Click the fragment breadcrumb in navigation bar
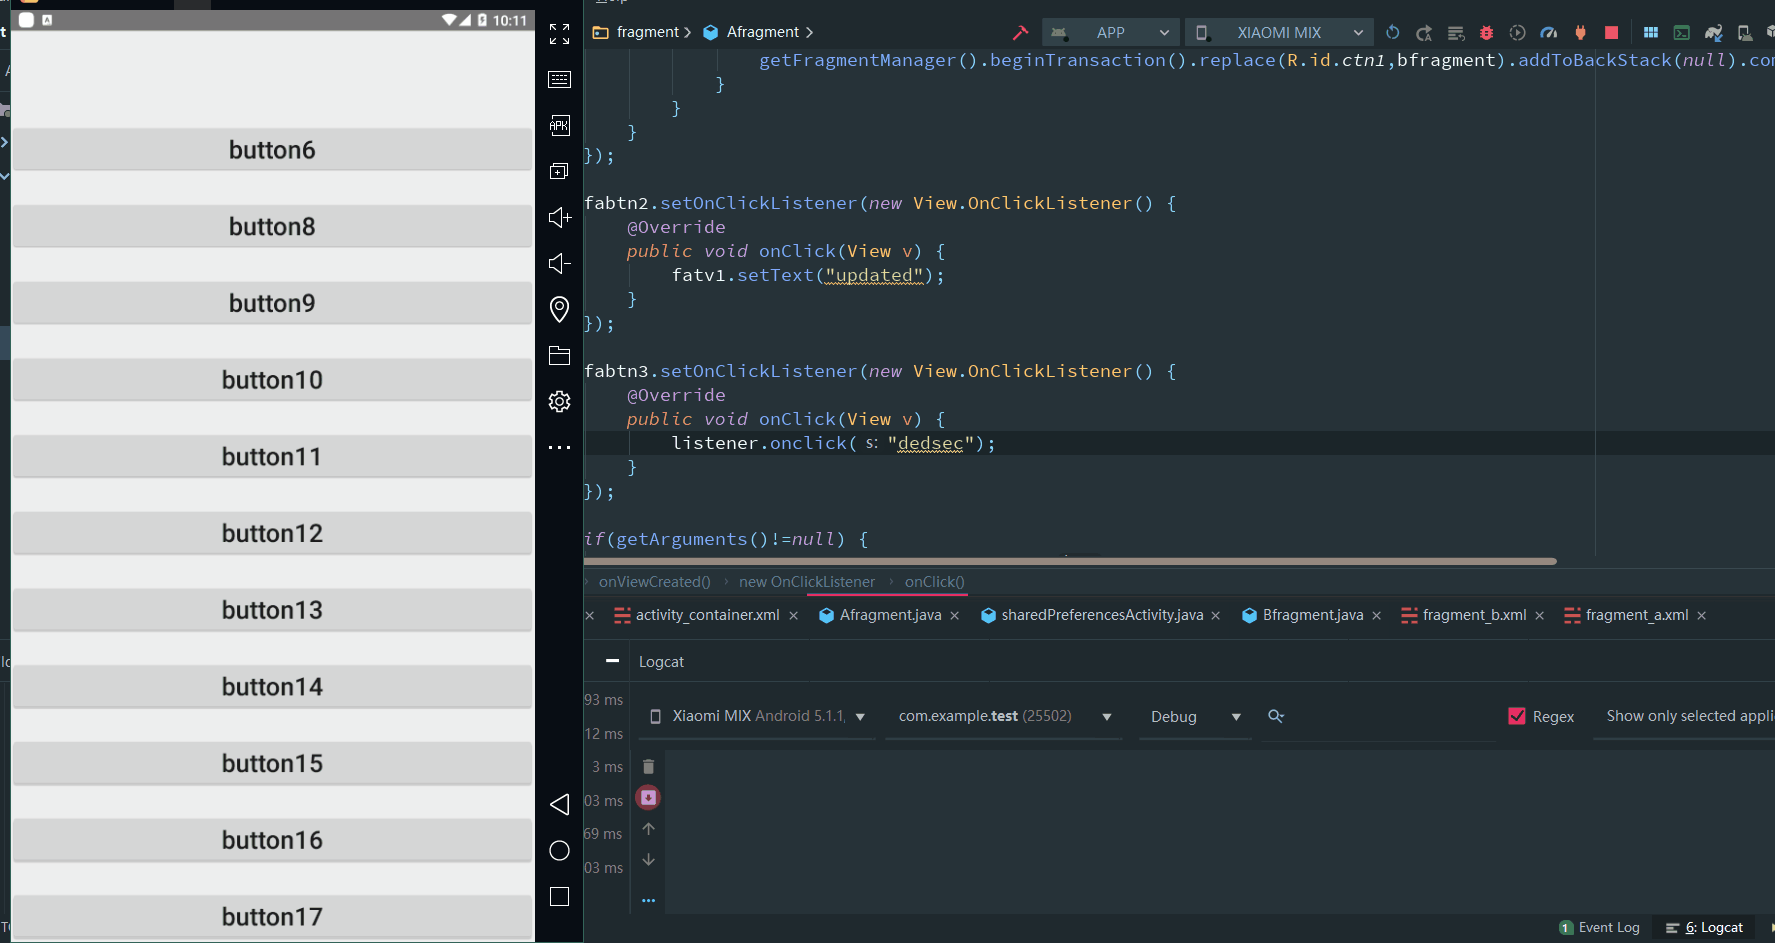Screen dimensions: 1775x943 636,33
